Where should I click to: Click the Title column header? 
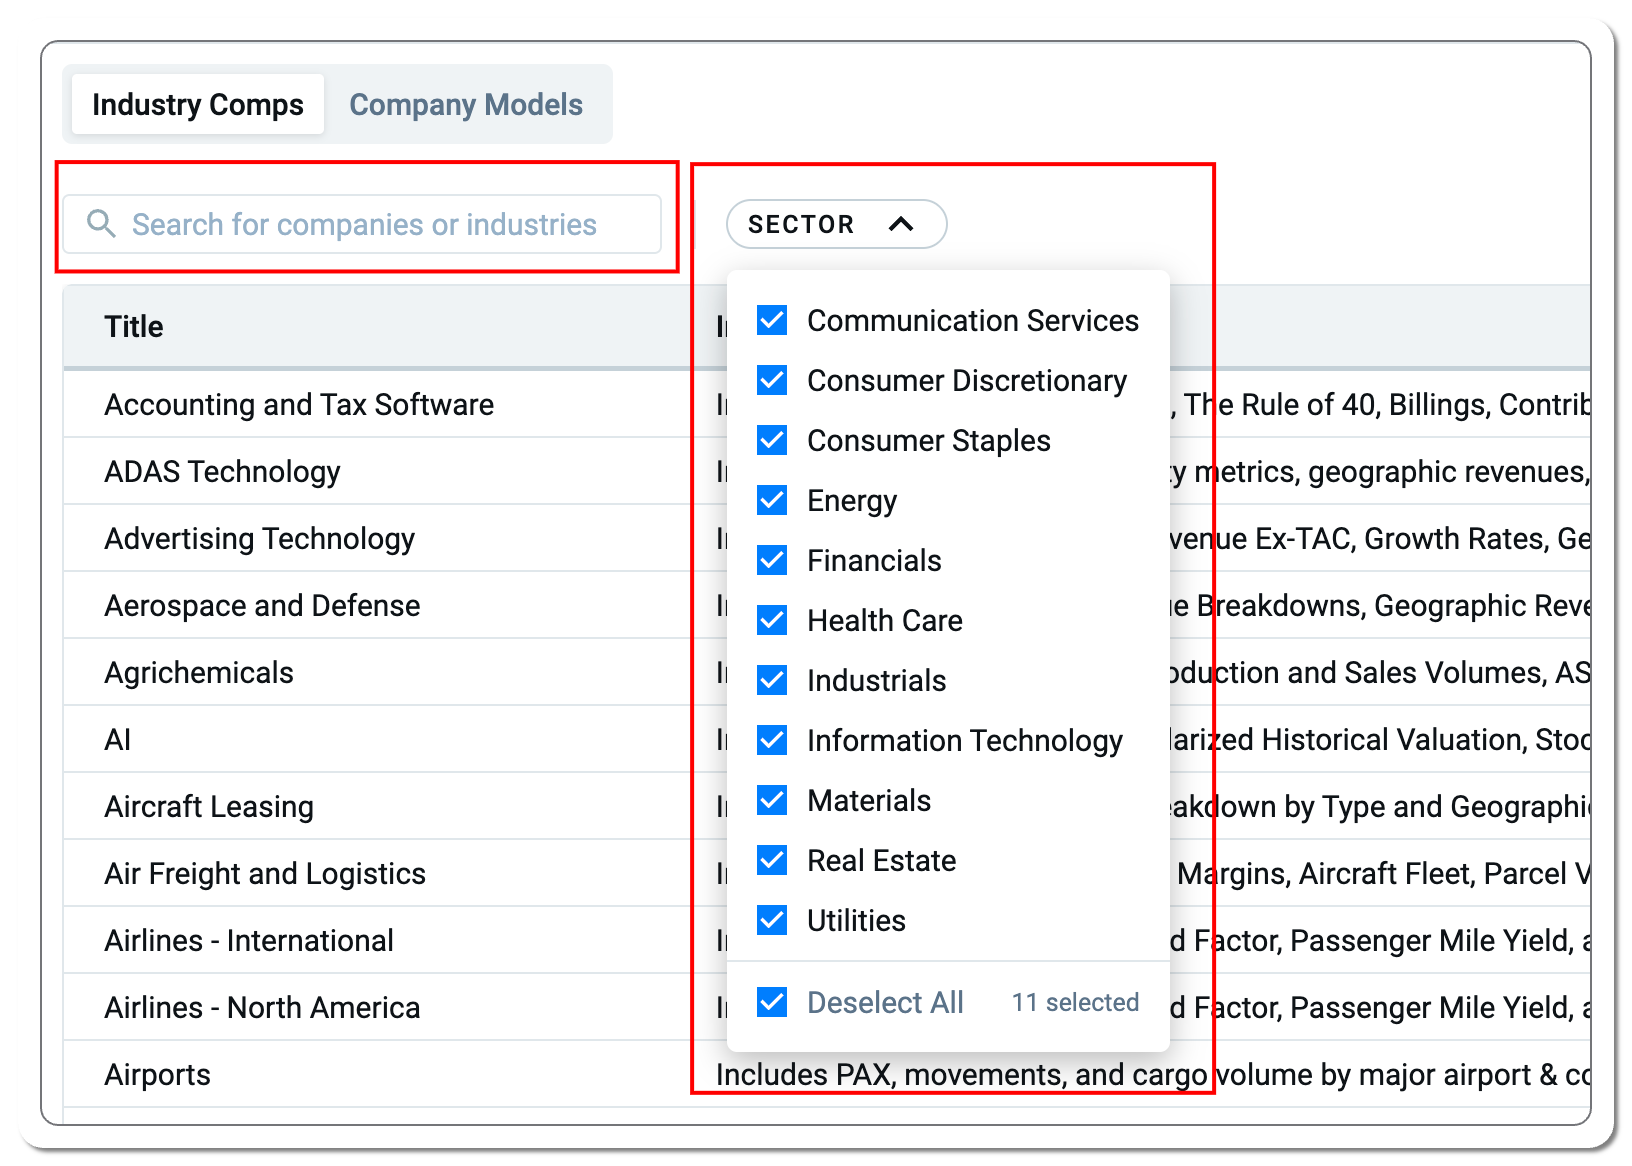[134, 326]
